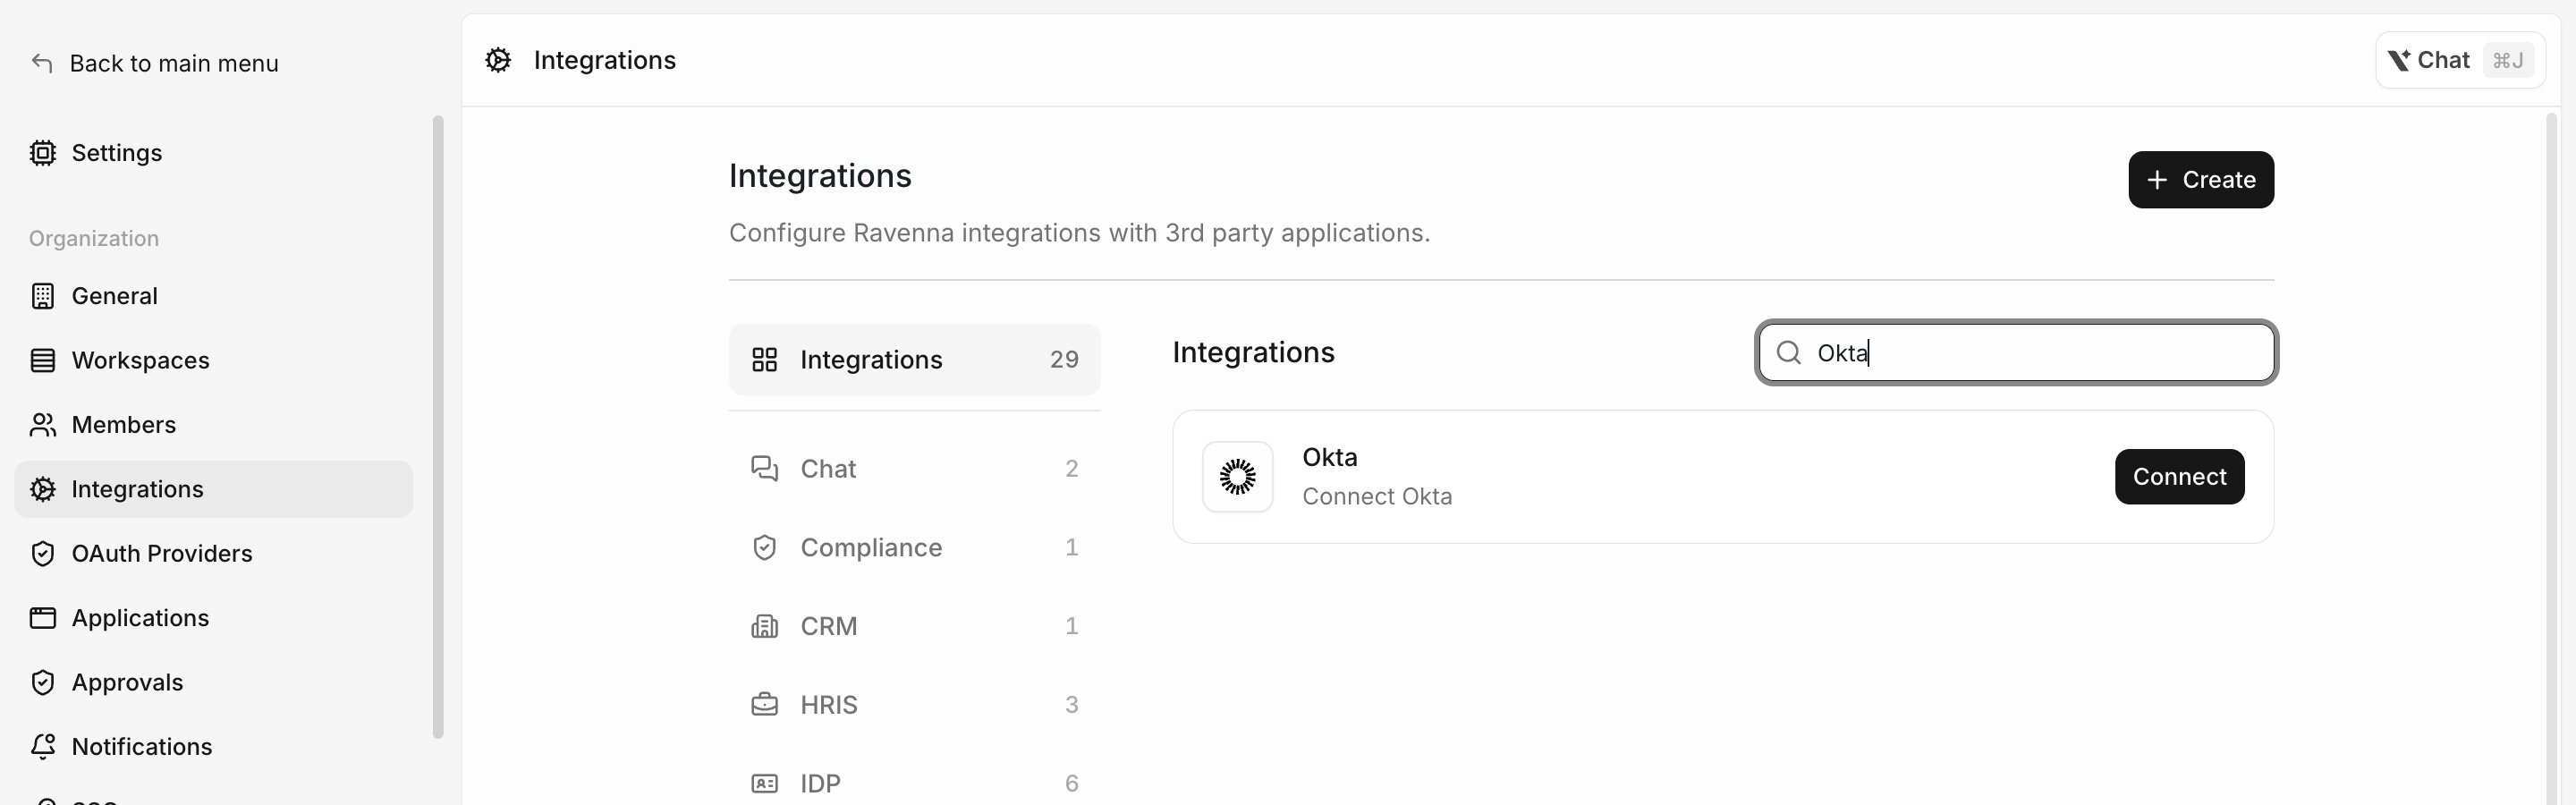
Task: Click the Approvals shield check icon
Action: 42,683
